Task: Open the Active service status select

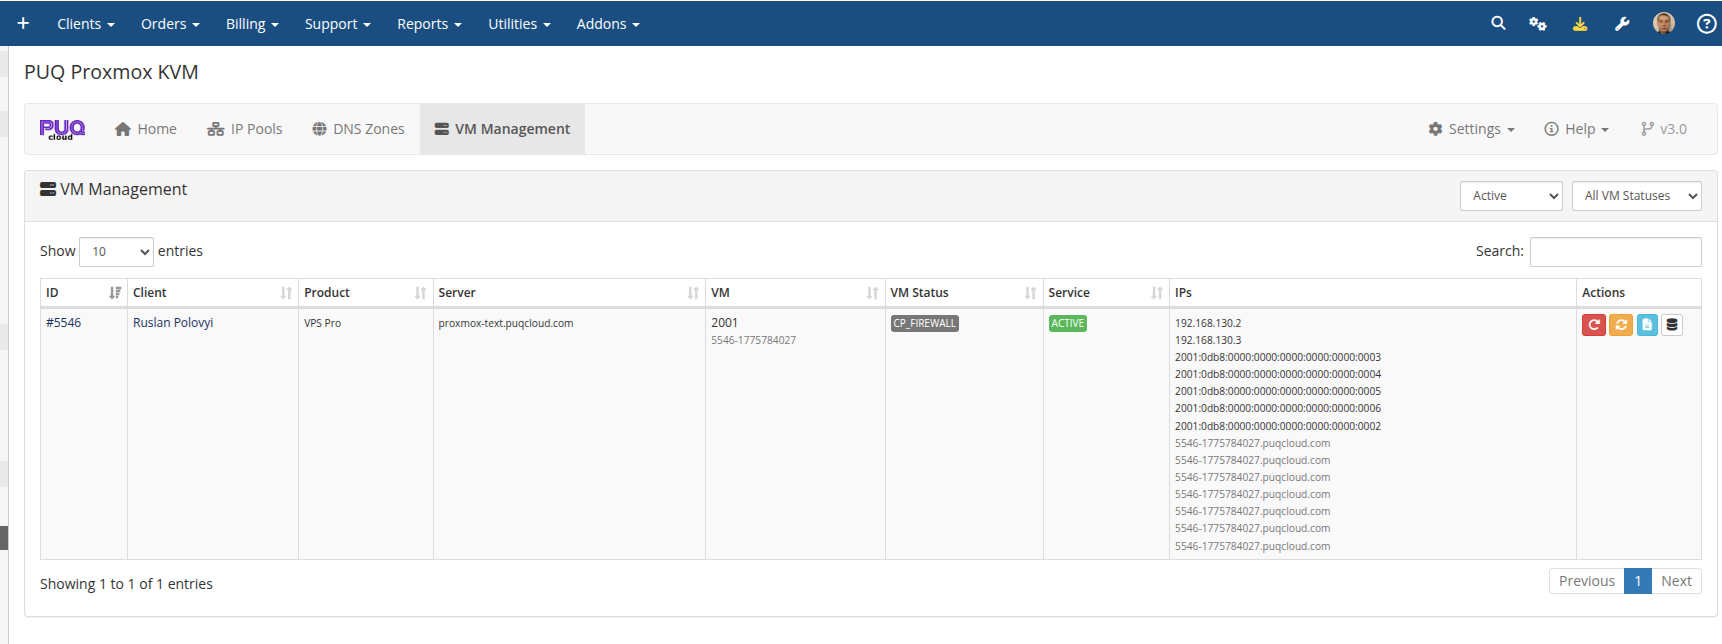Action: point(1511,196)
